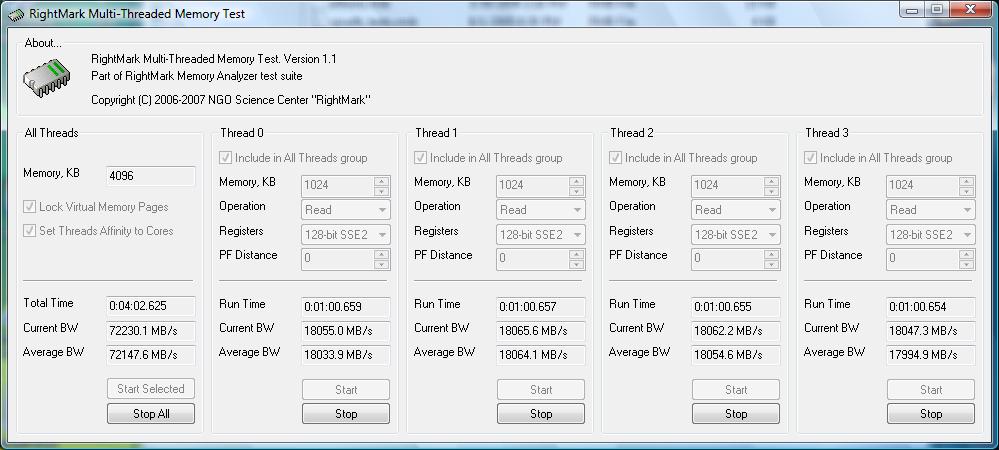The width and height of the screenshot is (999, 450).
Task: Close the RightMark Memory Test window
Action: (x=970, y=10)
